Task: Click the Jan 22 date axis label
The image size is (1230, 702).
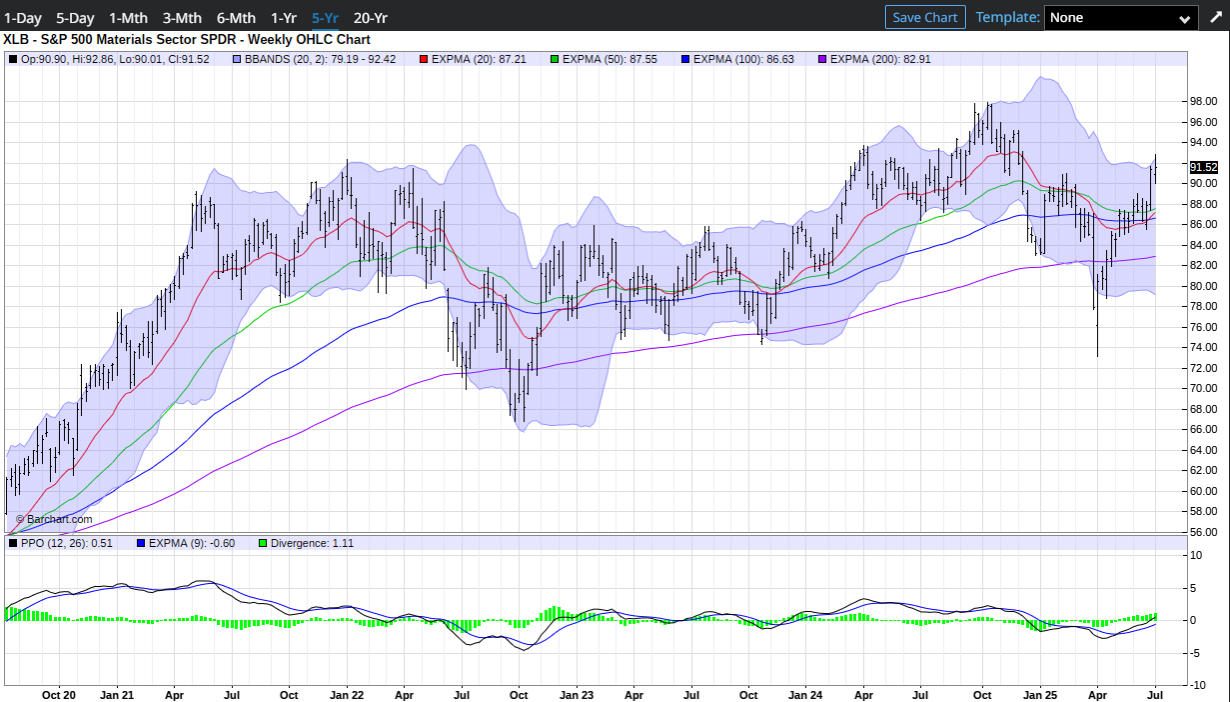Action: point(346,693)
